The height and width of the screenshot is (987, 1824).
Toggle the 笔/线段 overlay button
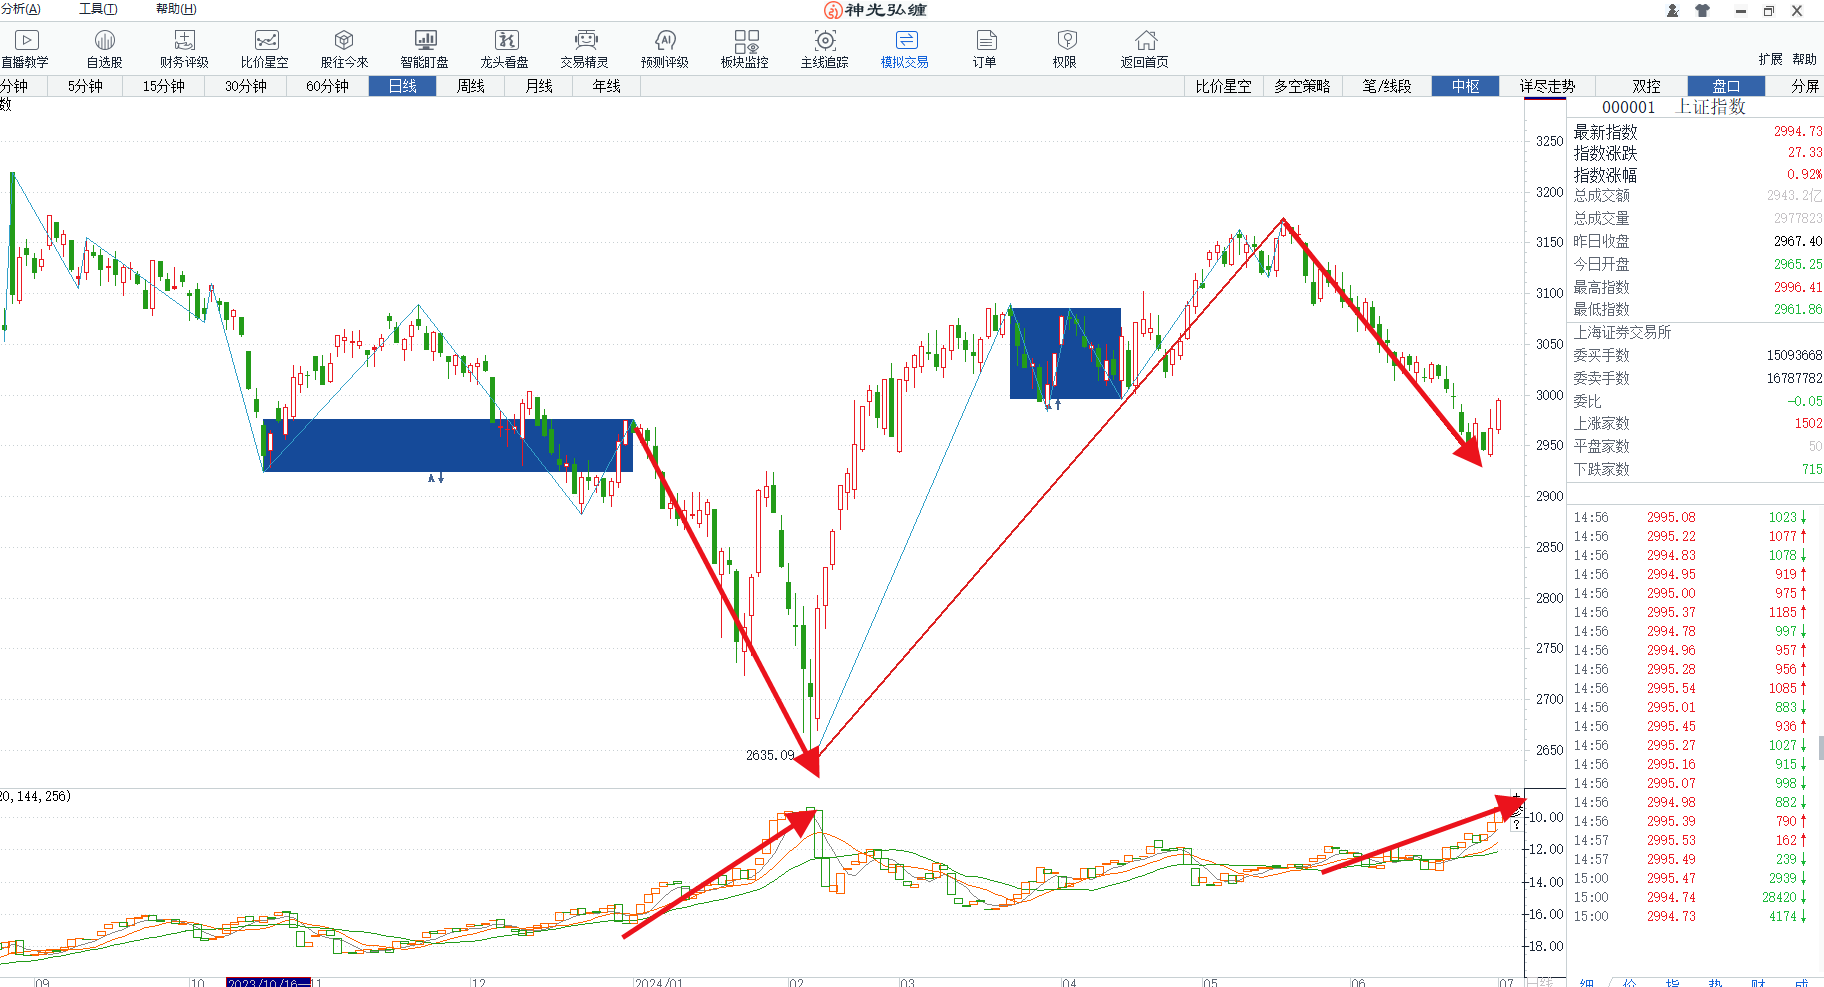[x=1387, y=86]
